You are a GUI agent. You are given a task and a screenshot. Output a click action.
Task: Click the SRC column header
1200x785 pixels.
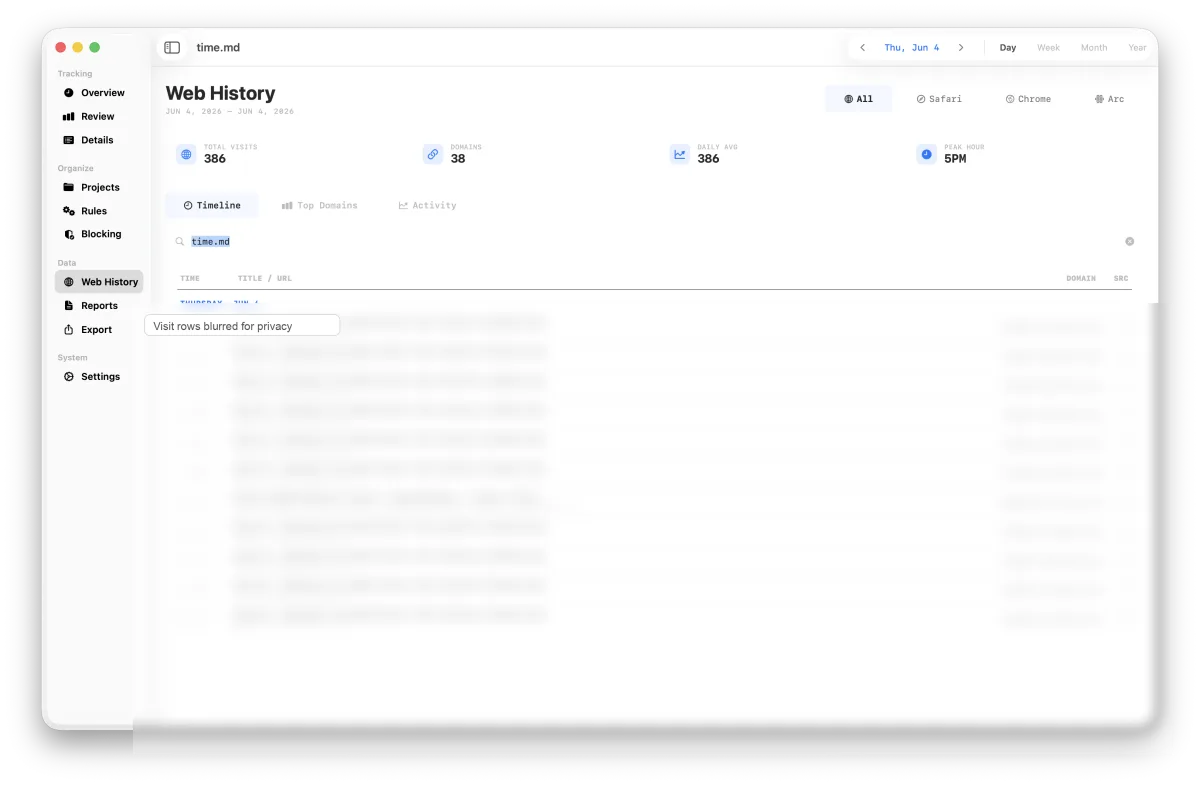[1121, 278]
